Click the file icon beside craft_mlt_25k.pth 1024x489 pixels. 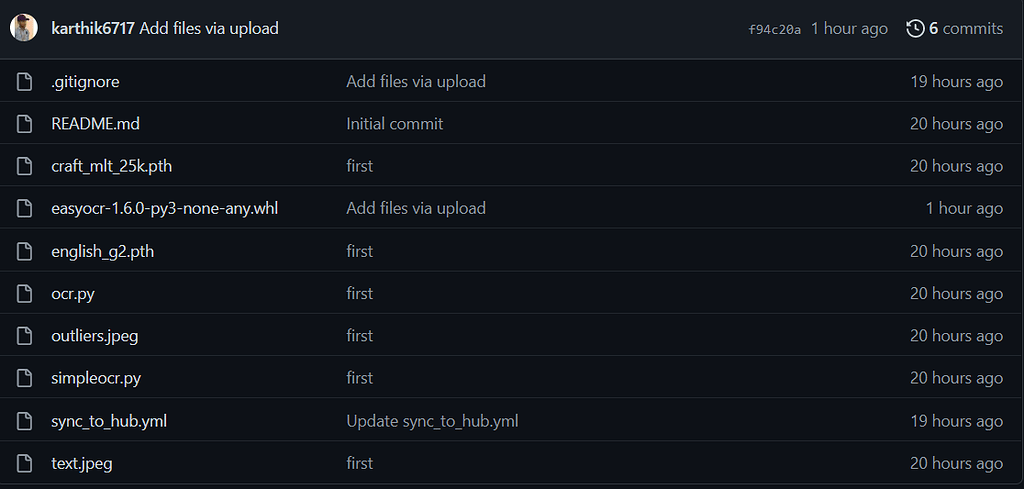(x=25, y=166)
